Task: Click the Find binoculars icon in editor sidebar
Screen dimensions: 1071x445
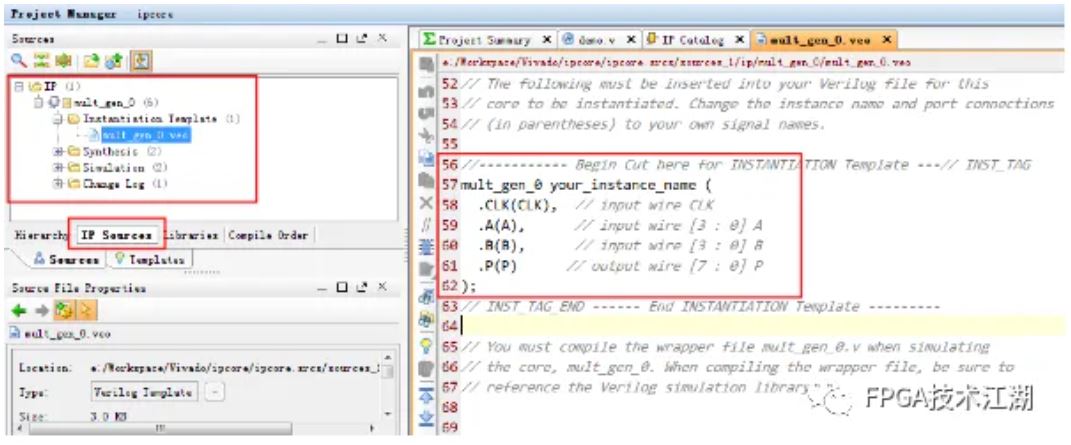Action: 427,296
